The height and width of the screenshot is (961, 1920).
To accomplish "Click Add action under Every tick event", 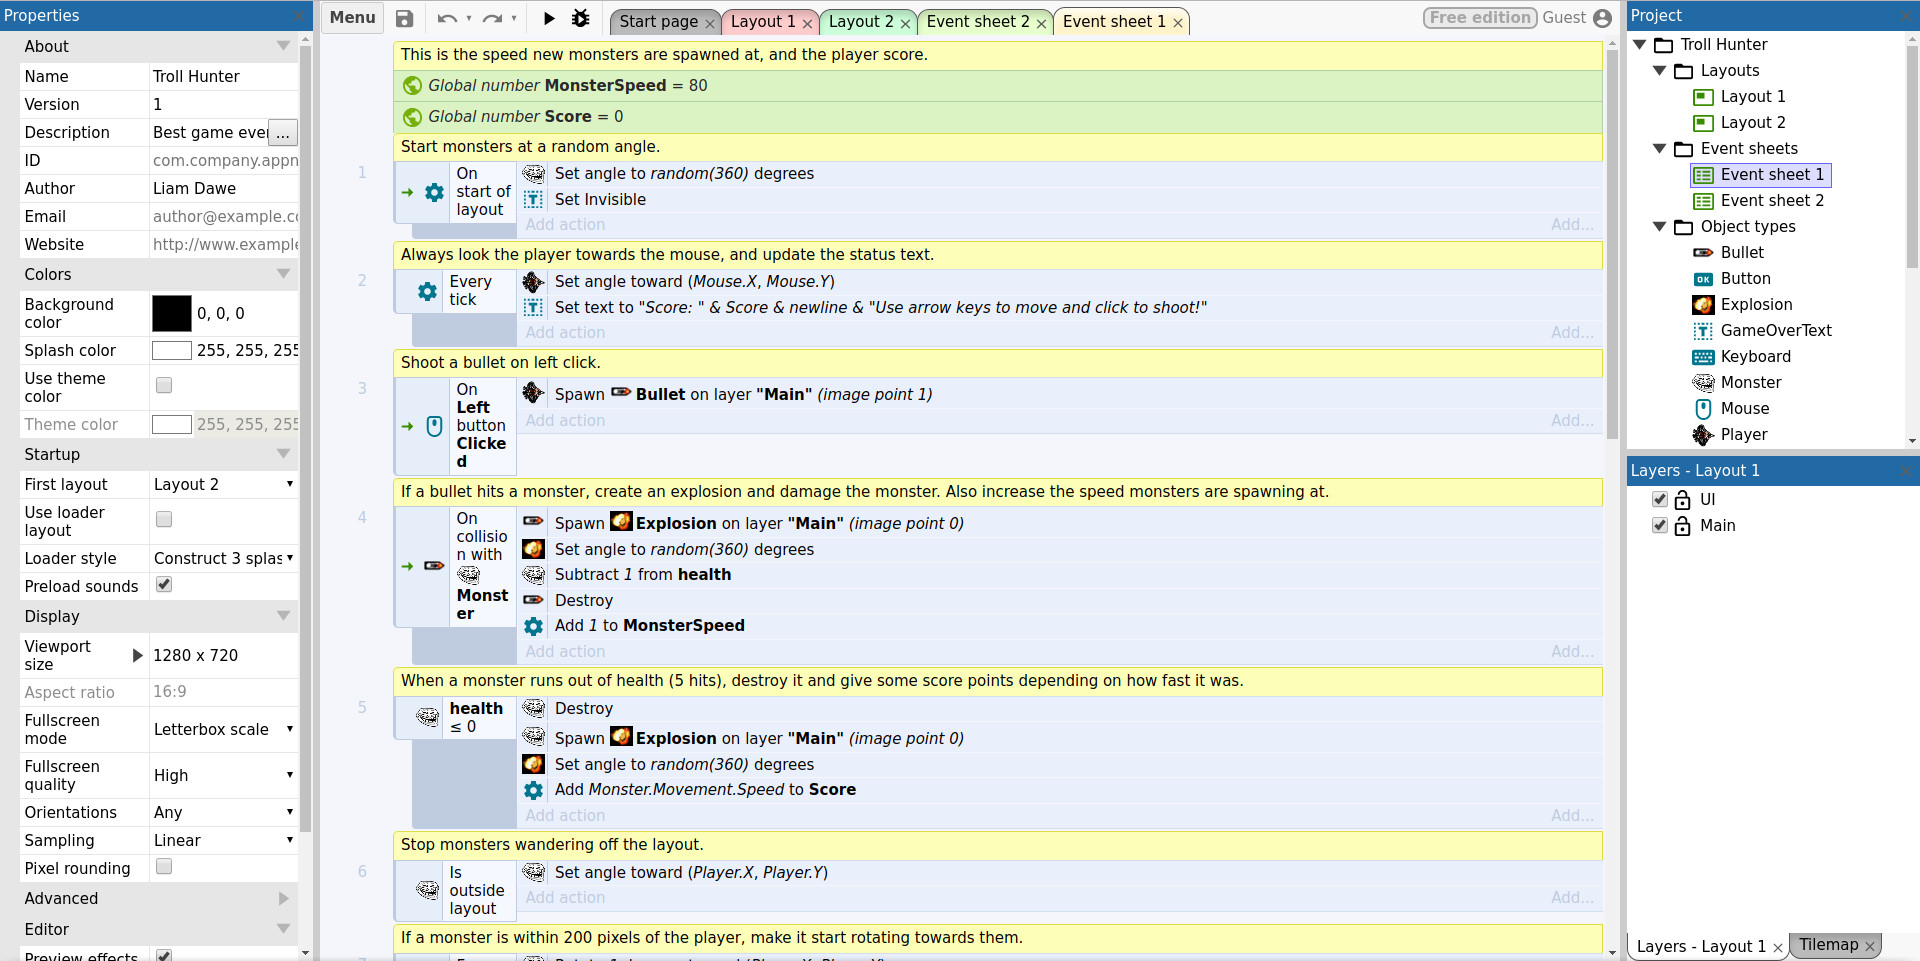I will pyautogui.click(x=566, y=333).
